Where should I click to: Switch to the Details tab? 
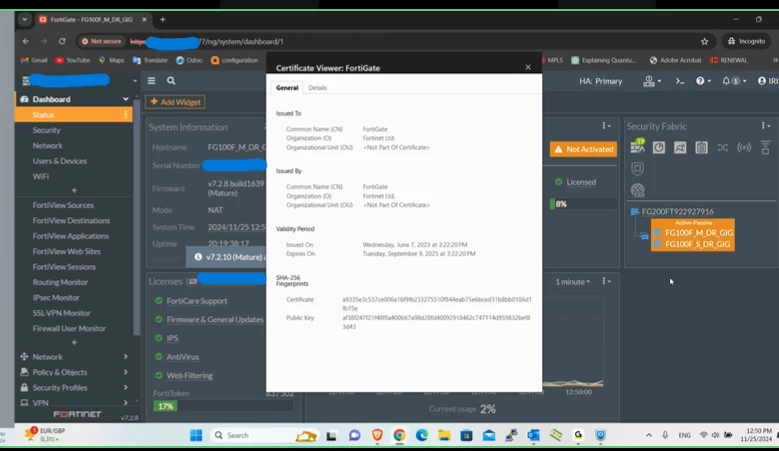(317, 88)
